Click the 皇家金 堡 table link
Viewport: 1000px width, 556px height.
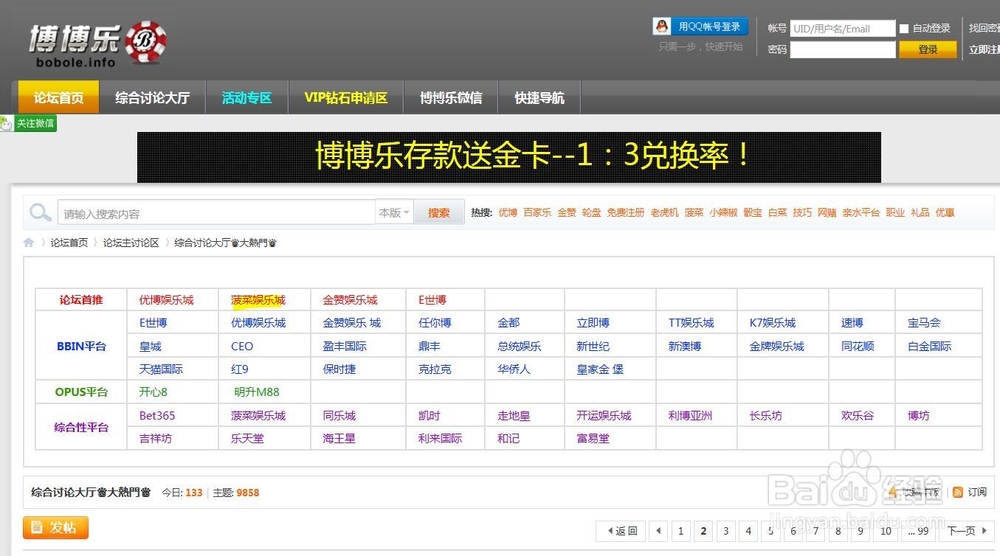click(x=600, y=369)
